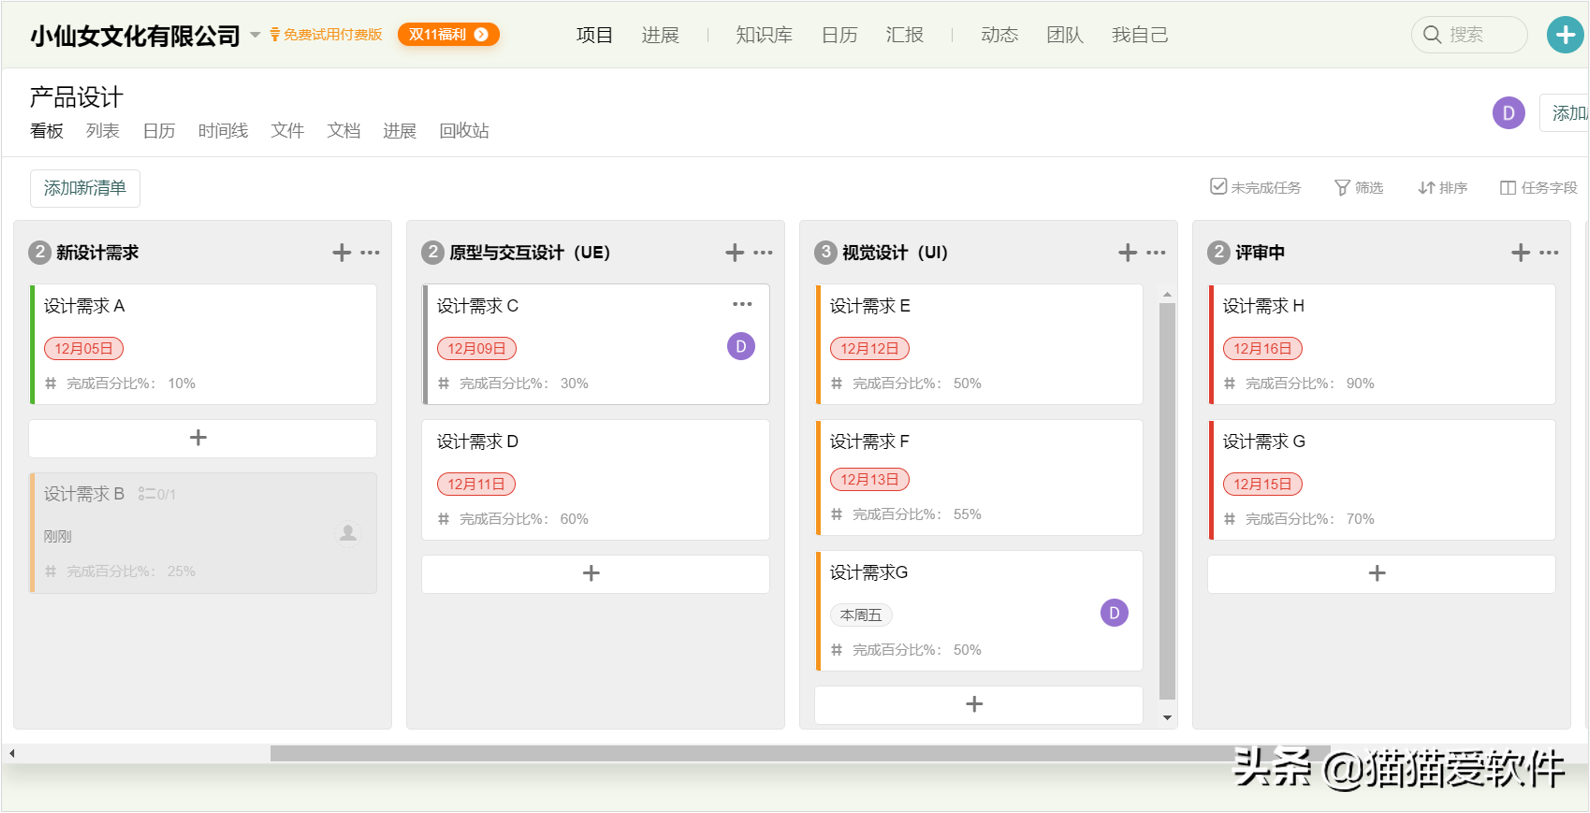Click assignee avatar D on 设计需求G card

coord(1114,613)
